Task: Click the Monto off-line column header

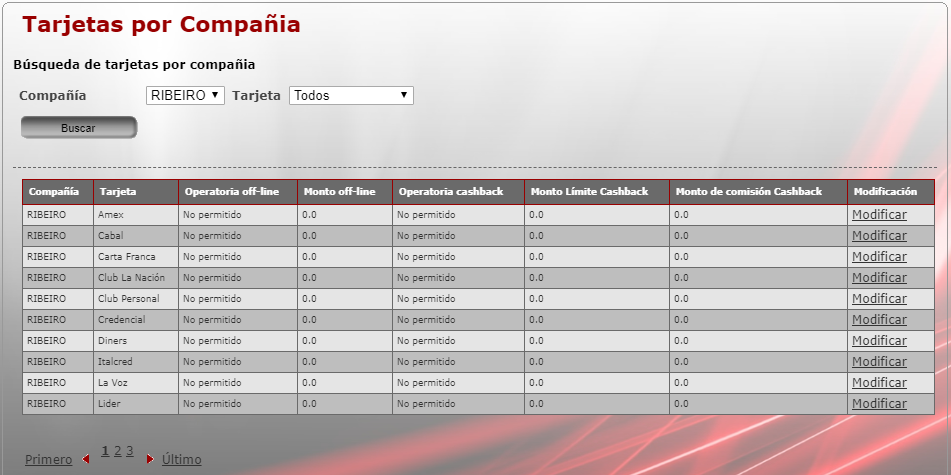Action: click(x=345, y=192)
